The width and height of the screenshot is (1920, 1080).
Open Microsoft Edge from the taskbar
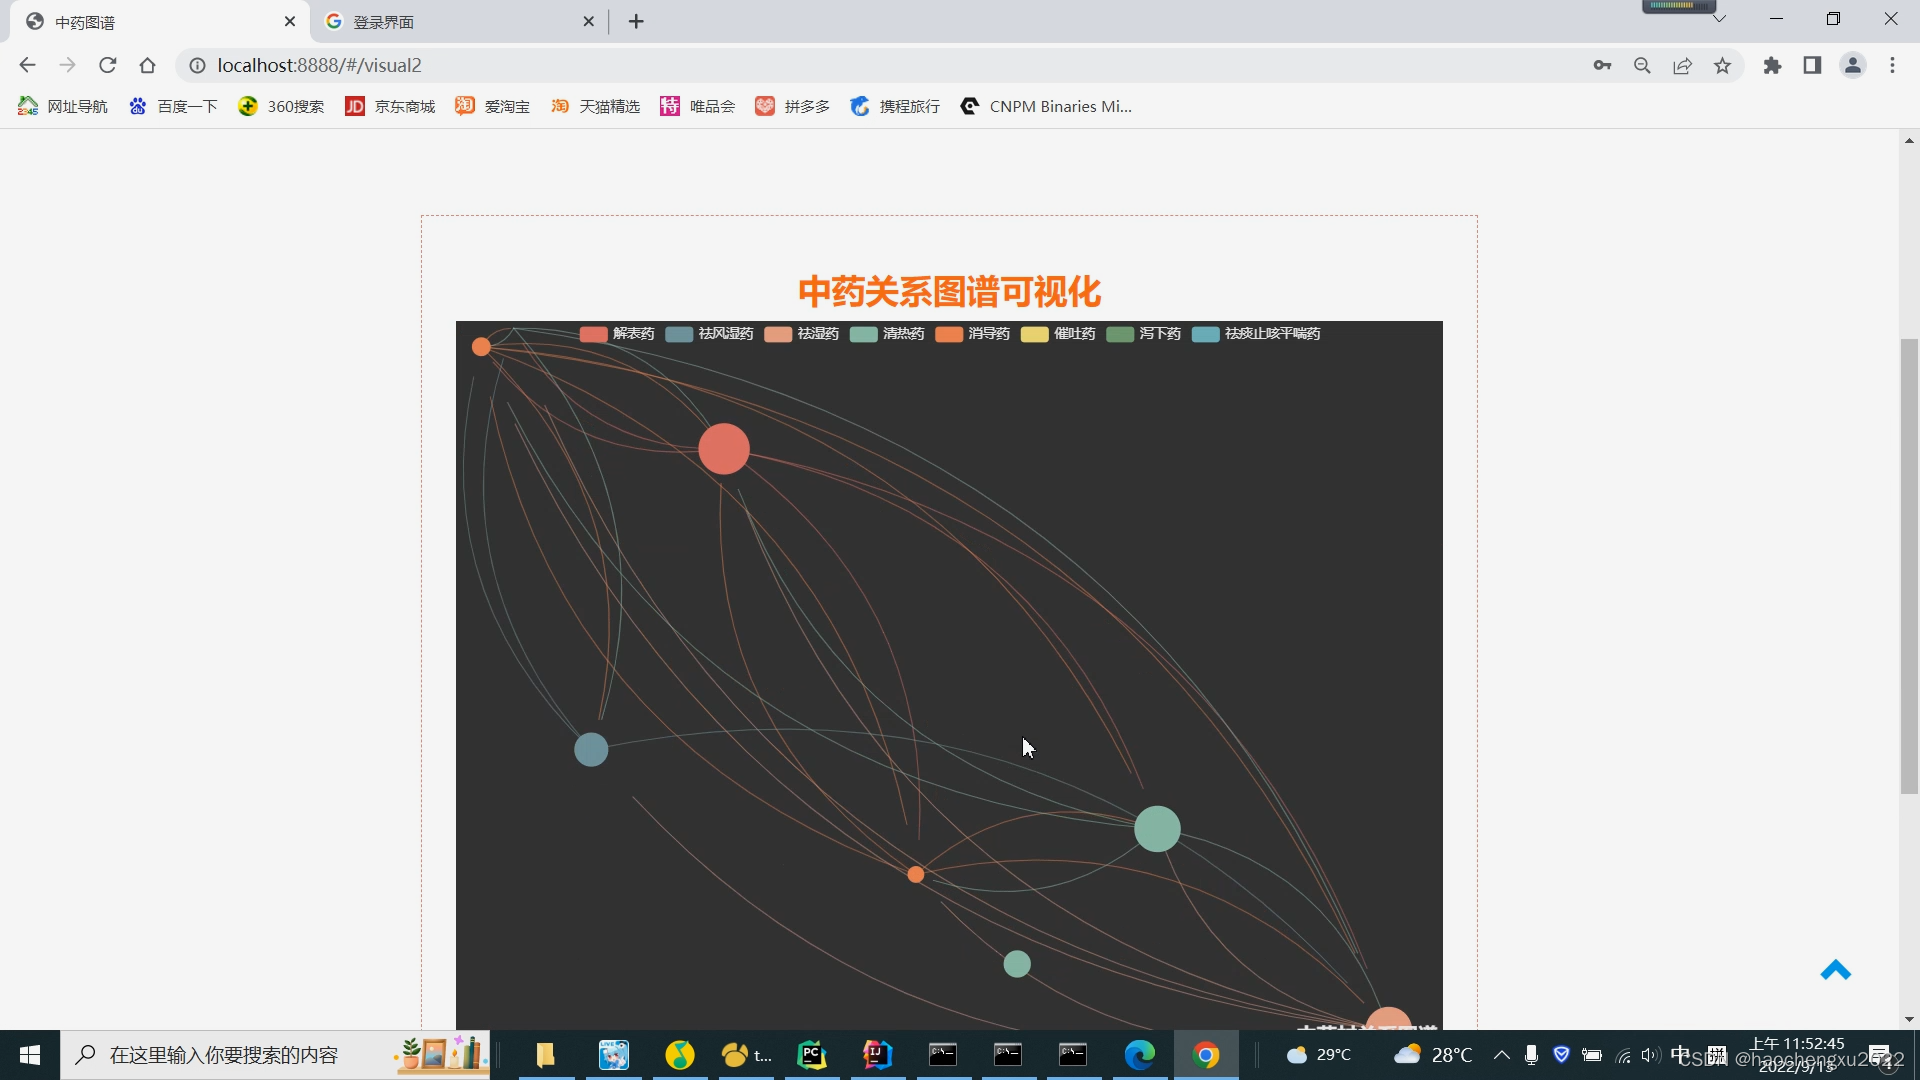point(1139,1054)
